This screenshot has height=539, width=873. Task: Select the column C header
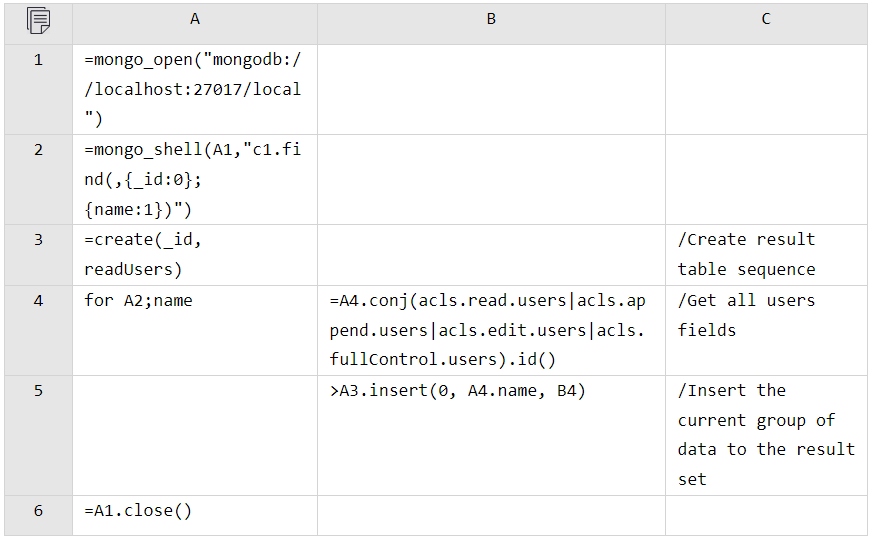point(766,20)
